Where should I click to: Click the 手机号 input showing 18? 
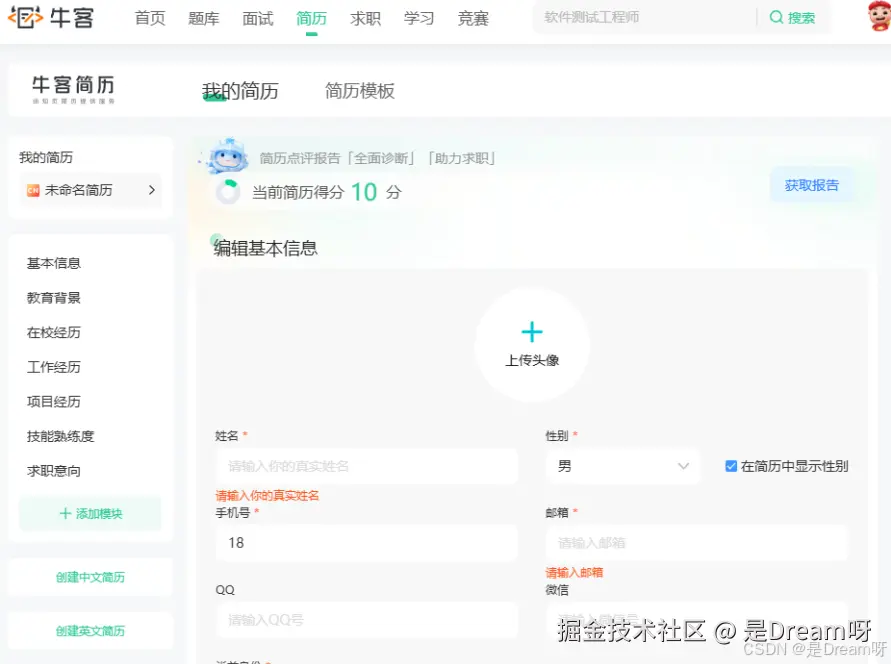(367, 543)
